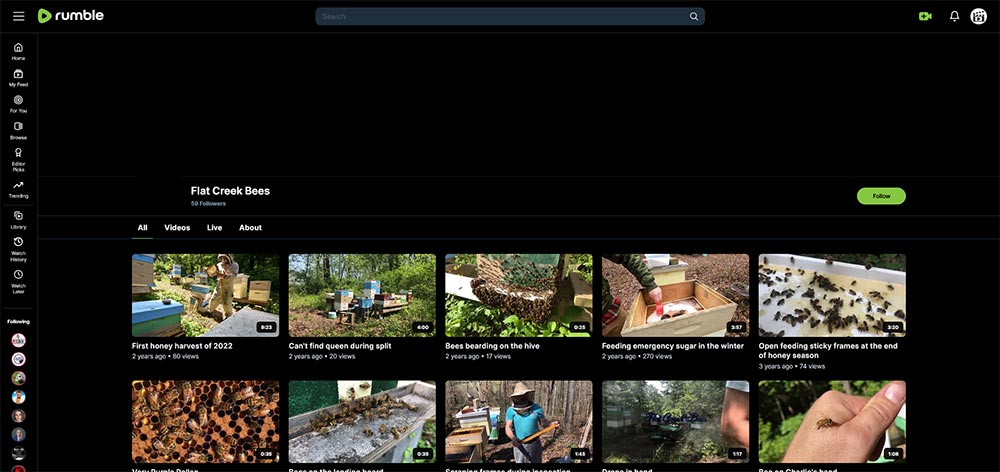The height and width of the screenshot is (472, 1000).
Task: Open the 1:45 beekeeper scraping frames thumbnail
Action: tap(518, 422)
